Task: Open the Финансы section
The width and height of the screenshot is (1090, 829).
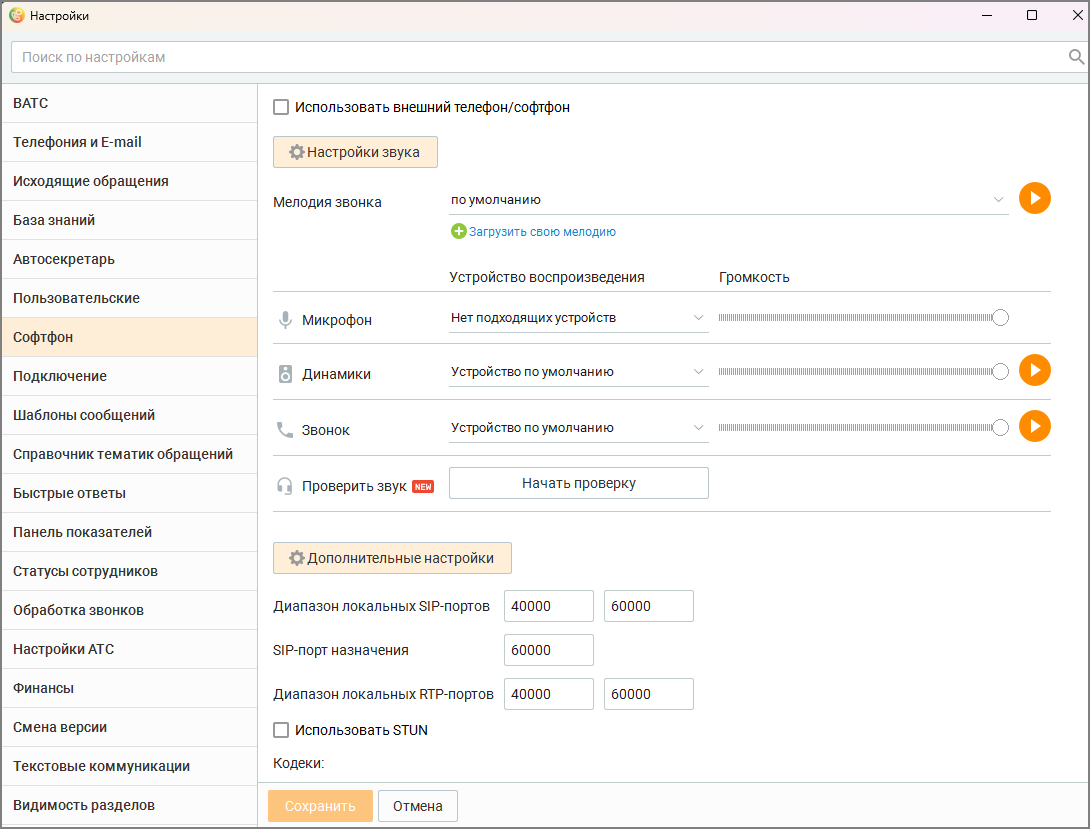Action: [129, 688]
